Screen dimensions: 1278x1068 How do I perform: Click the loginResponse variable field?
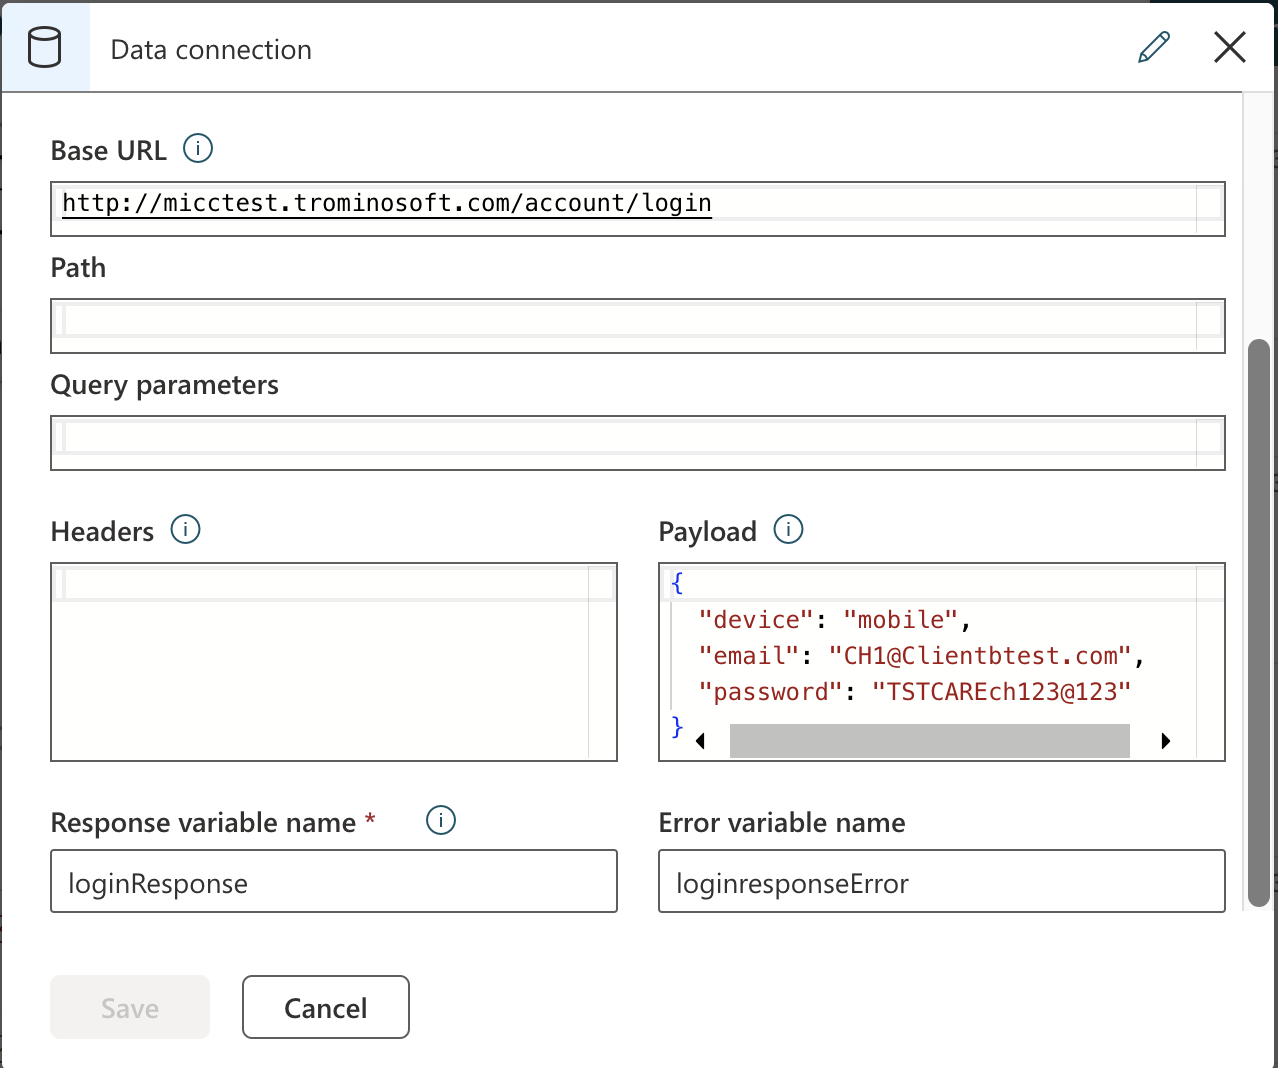(333, 881)
